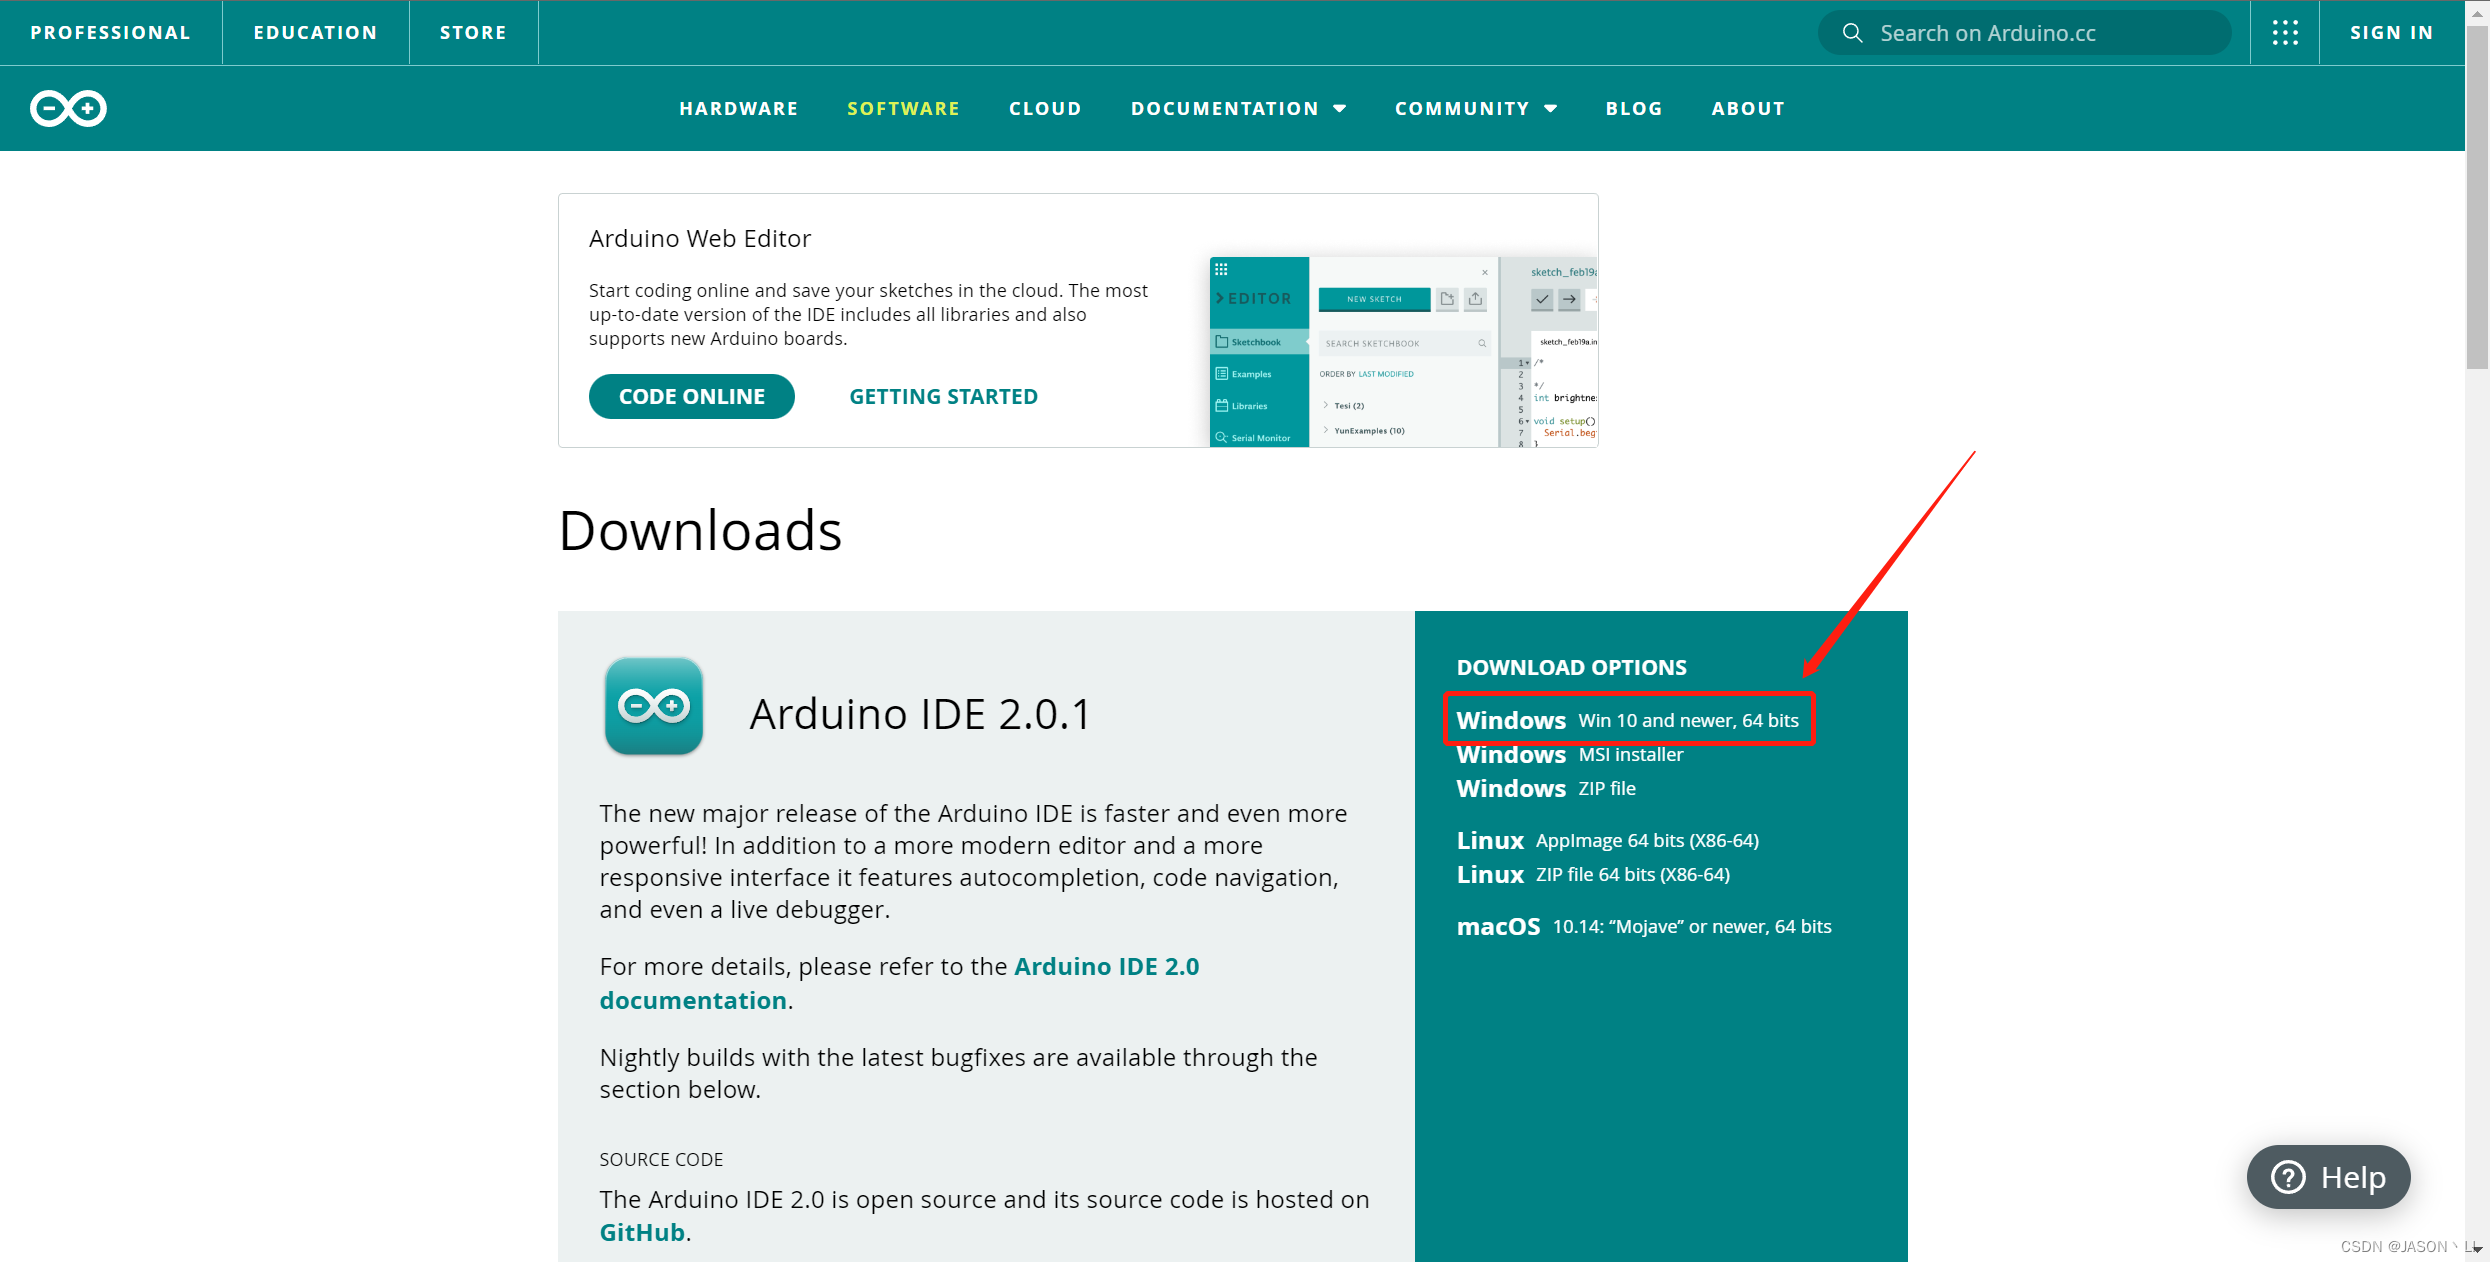Click the Arduino infinity logo
Screen dimensions: 2490x1262
click(x=68, y=108)
